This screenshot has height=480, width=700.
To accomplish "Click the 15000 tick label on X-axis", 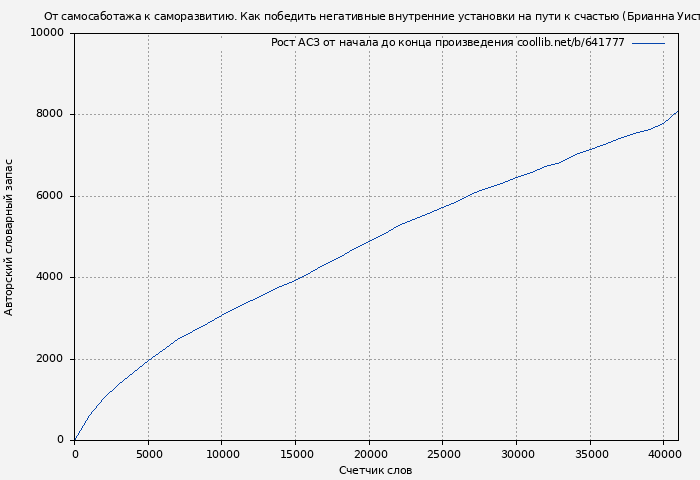I will point(295,453).
